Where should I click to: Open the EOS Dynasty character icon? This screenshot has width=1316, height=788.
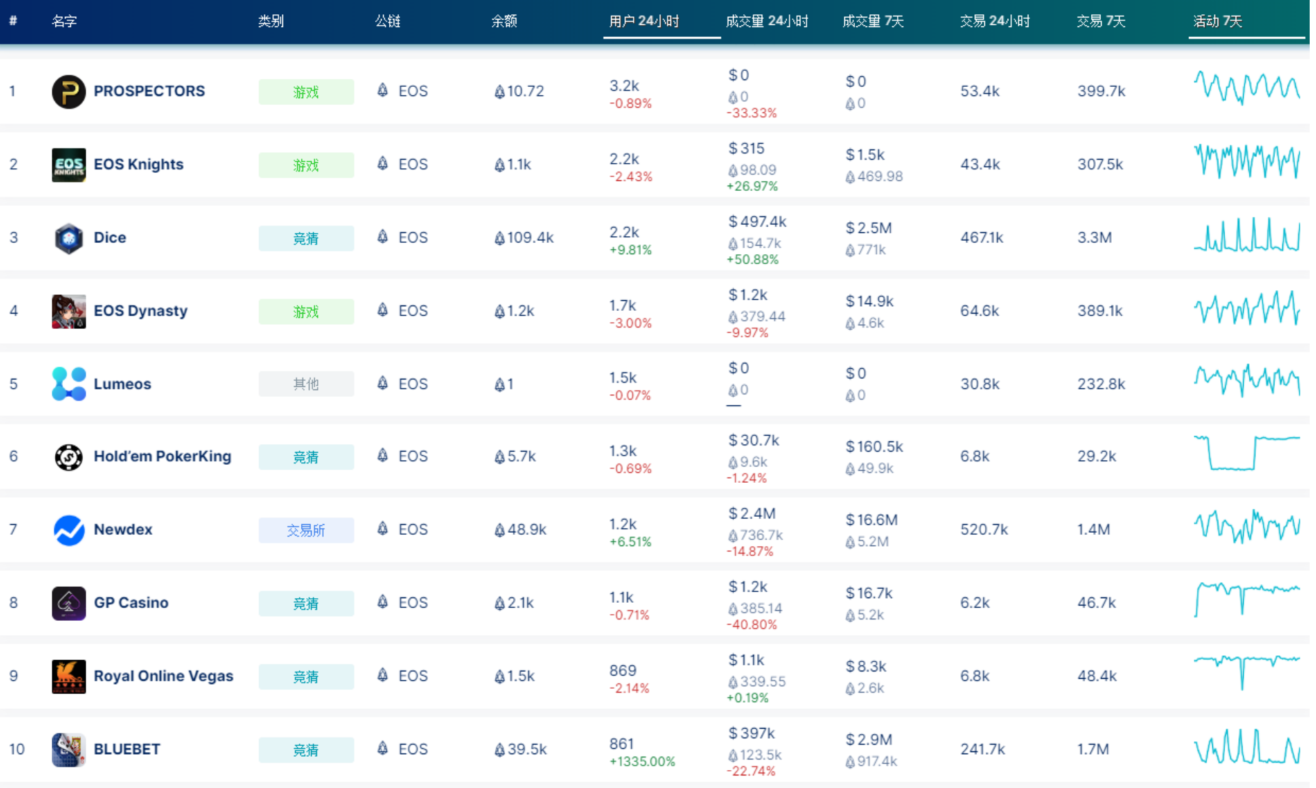(x=69, y=311)
